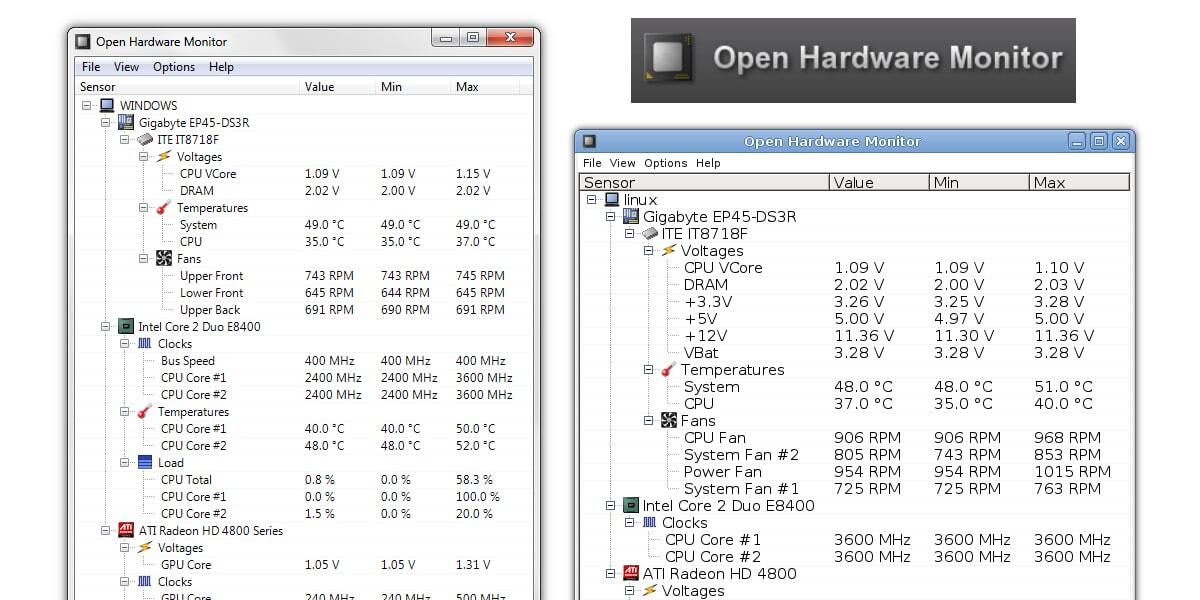1200x600 pixels.
Task: Click the Fans icon in the linux window
Action: (669, 421)
